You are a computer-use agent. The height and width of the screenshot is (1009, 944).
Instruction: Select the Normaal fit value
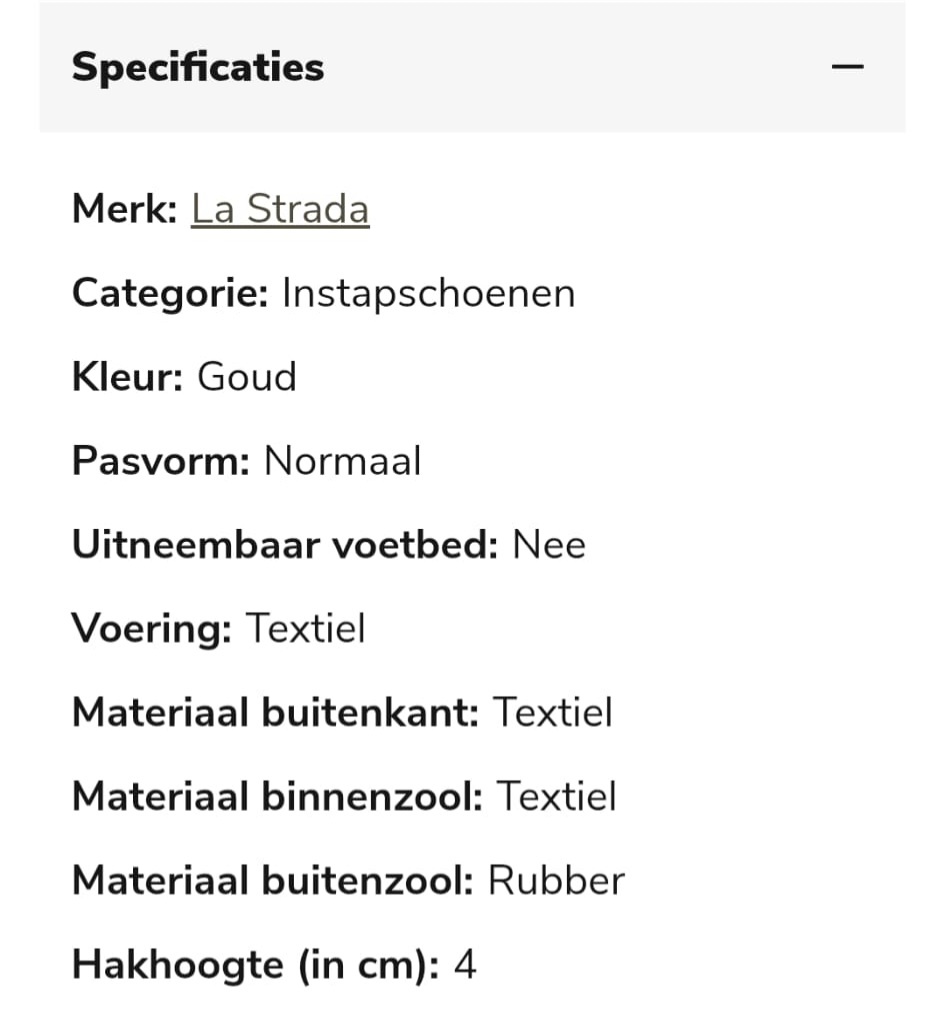coord(342,462)
